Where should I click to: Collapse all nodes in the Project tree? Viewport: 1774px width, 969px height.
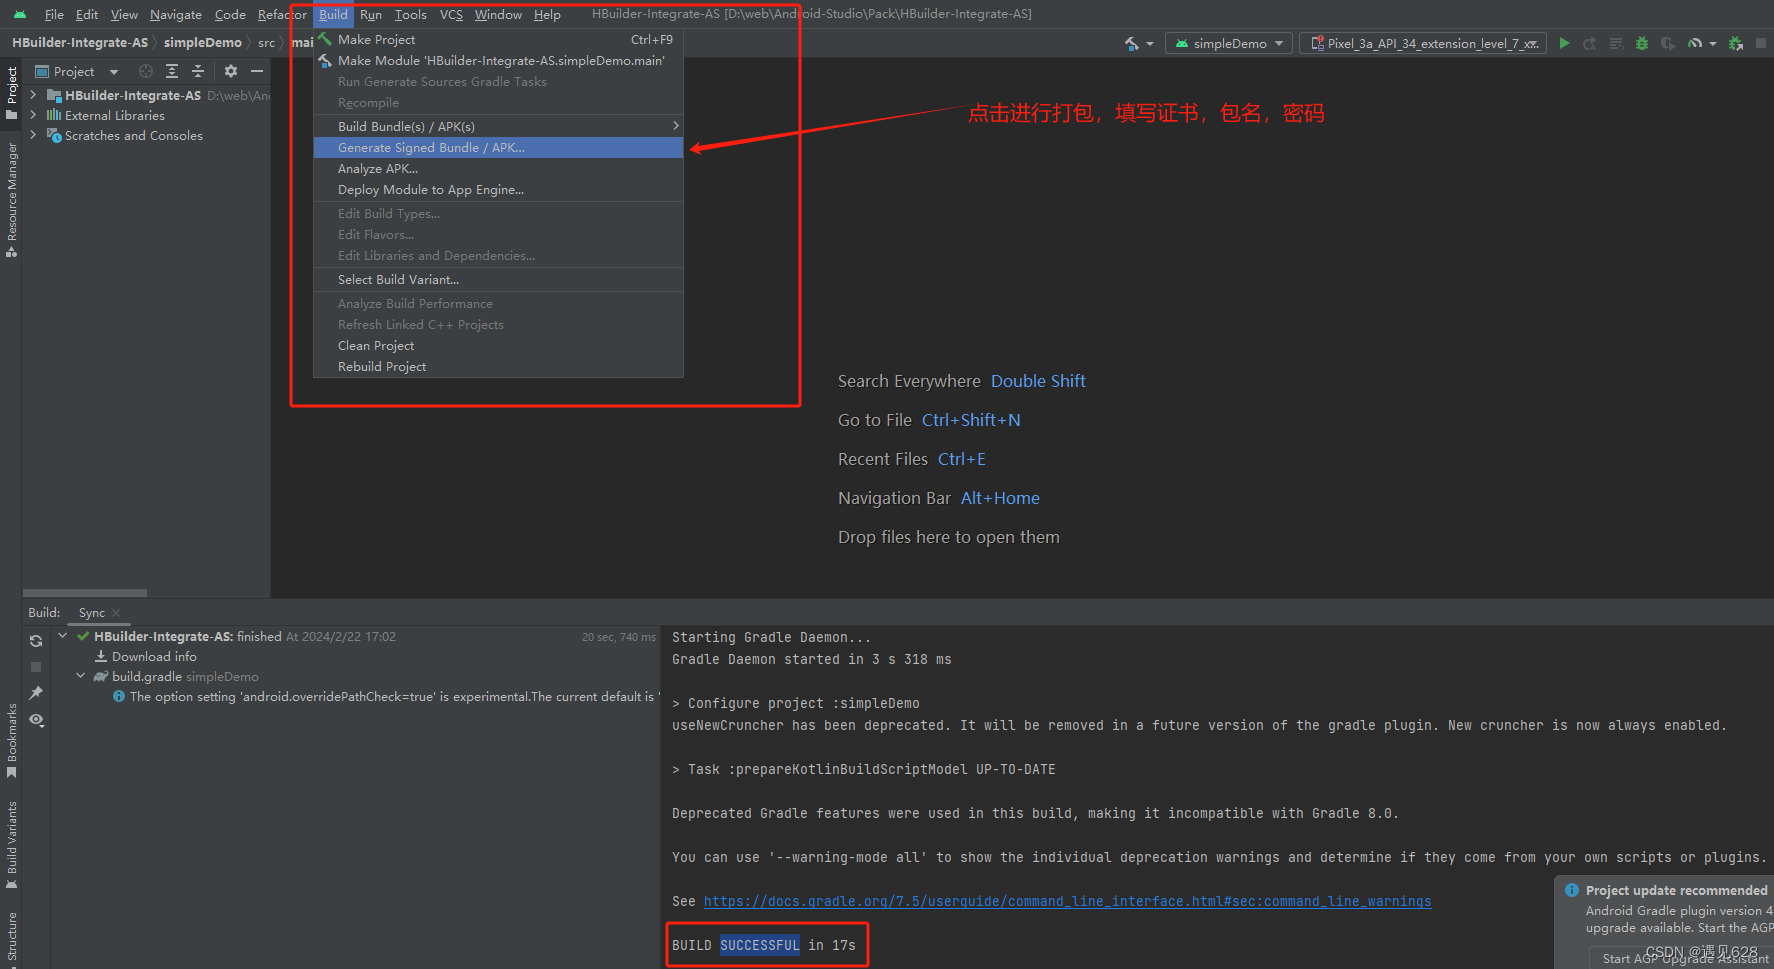(x=197, y=71)
